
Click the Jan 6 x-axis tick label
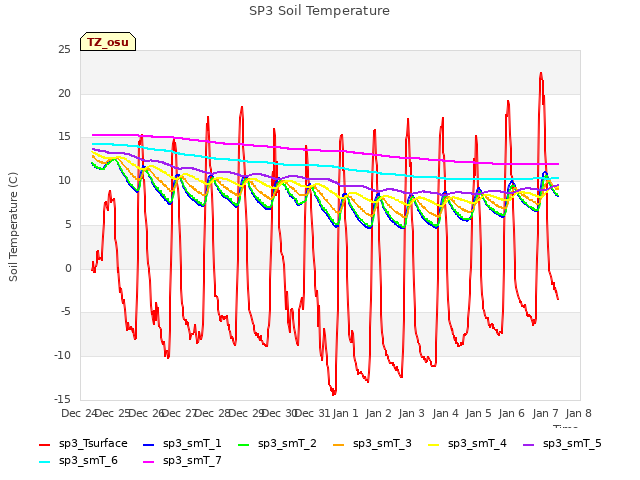coord(511,413)
